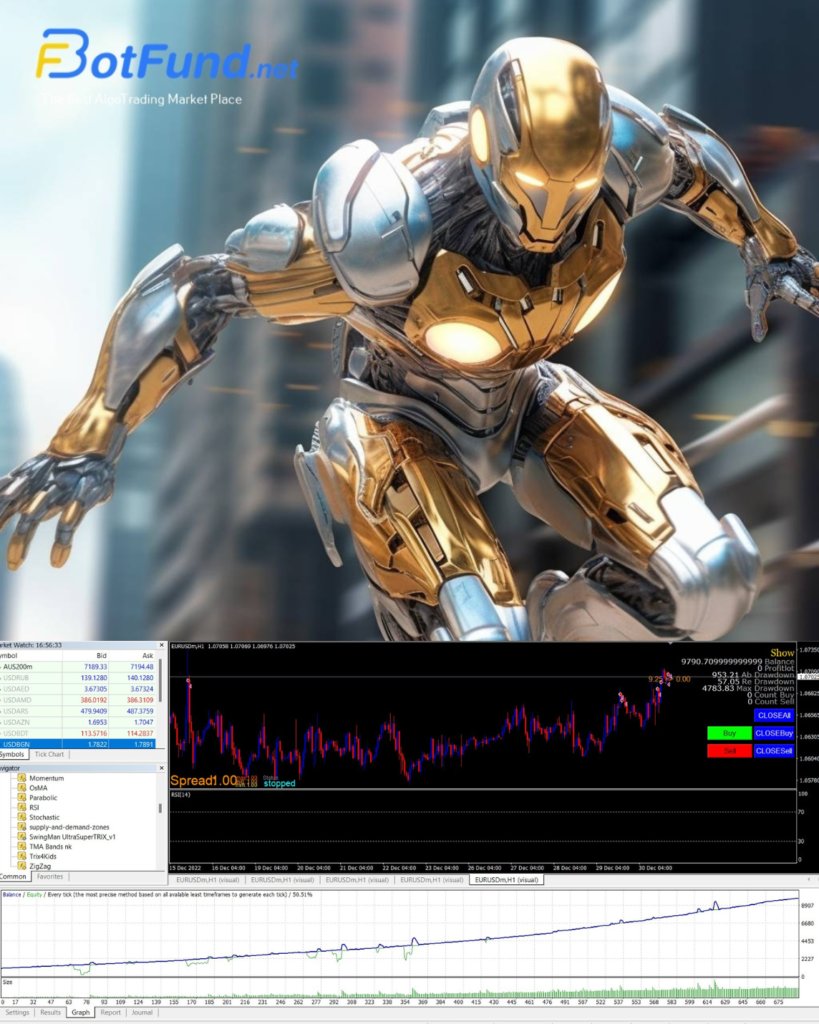Open the Report tab in tester
Image resolution: width=819 pixels, height=1024 pixels.
(x=110, y=1012)
